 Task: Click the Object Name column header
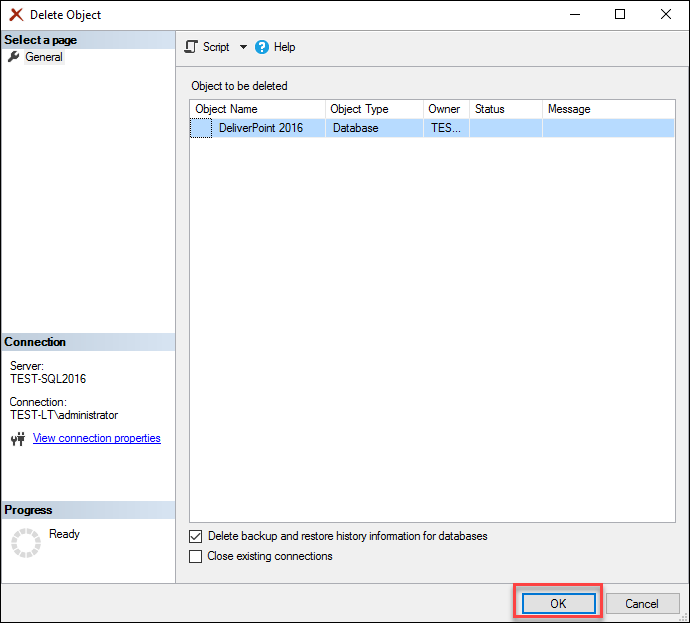point(257,109)
